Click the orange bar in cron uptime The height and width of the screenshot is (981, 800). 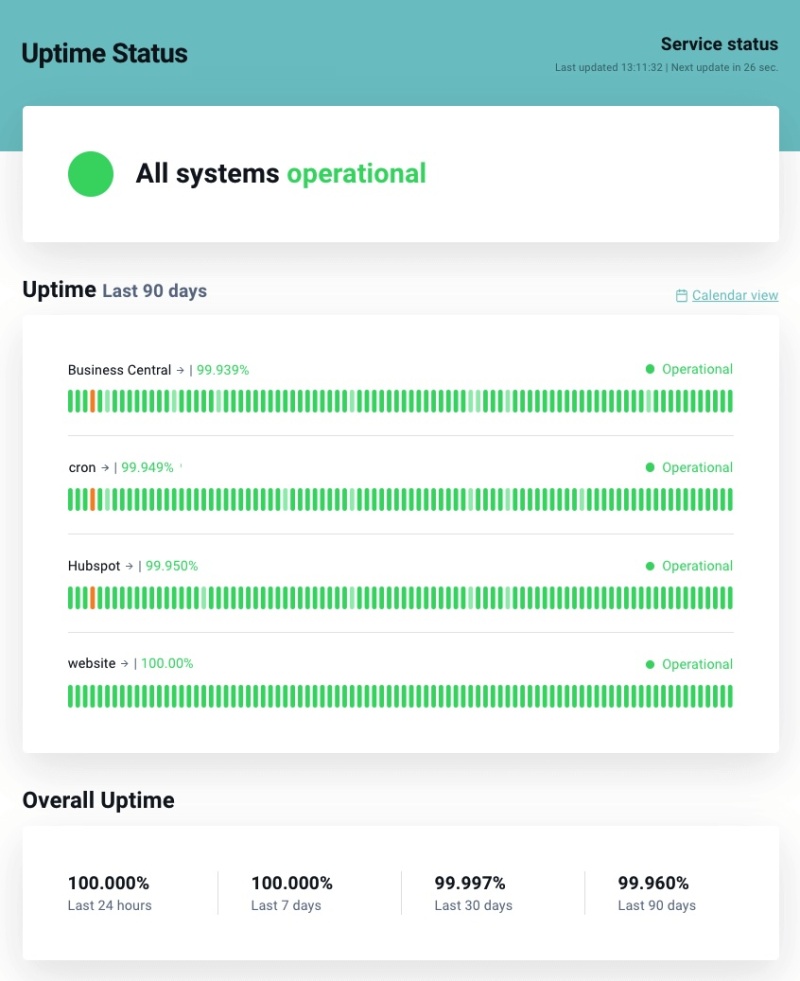(x=93, y=499)
